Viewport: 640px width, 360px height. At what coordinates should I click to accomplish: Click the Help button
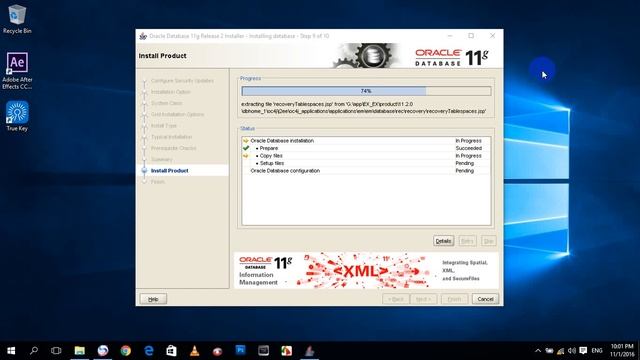(x=153, y=299)
